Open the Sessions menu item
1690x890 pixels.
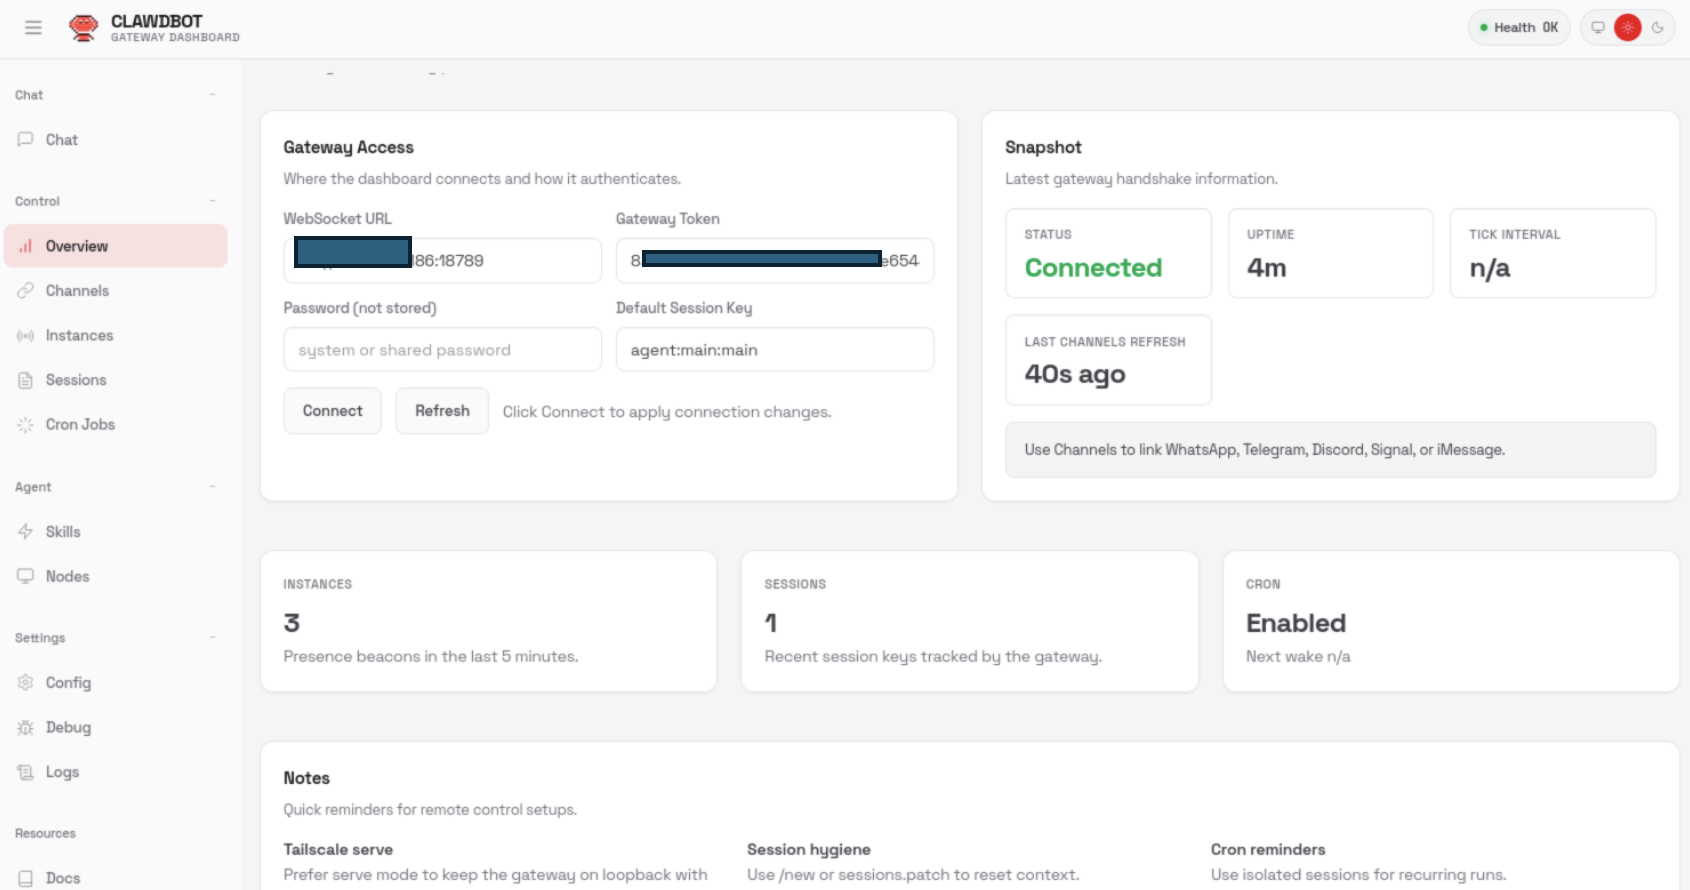[76, 380]
